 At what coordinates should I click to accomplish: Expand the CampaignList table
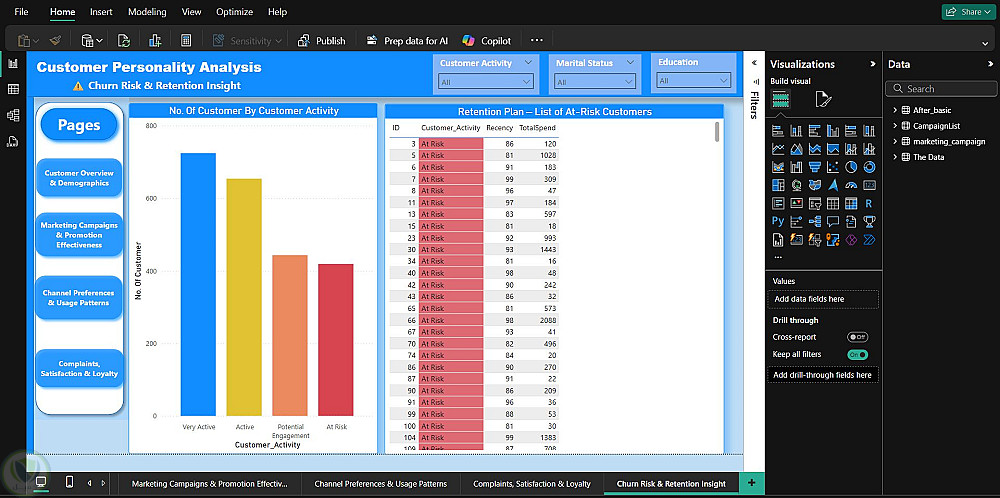pyautogui.click(x=895, y=126)
